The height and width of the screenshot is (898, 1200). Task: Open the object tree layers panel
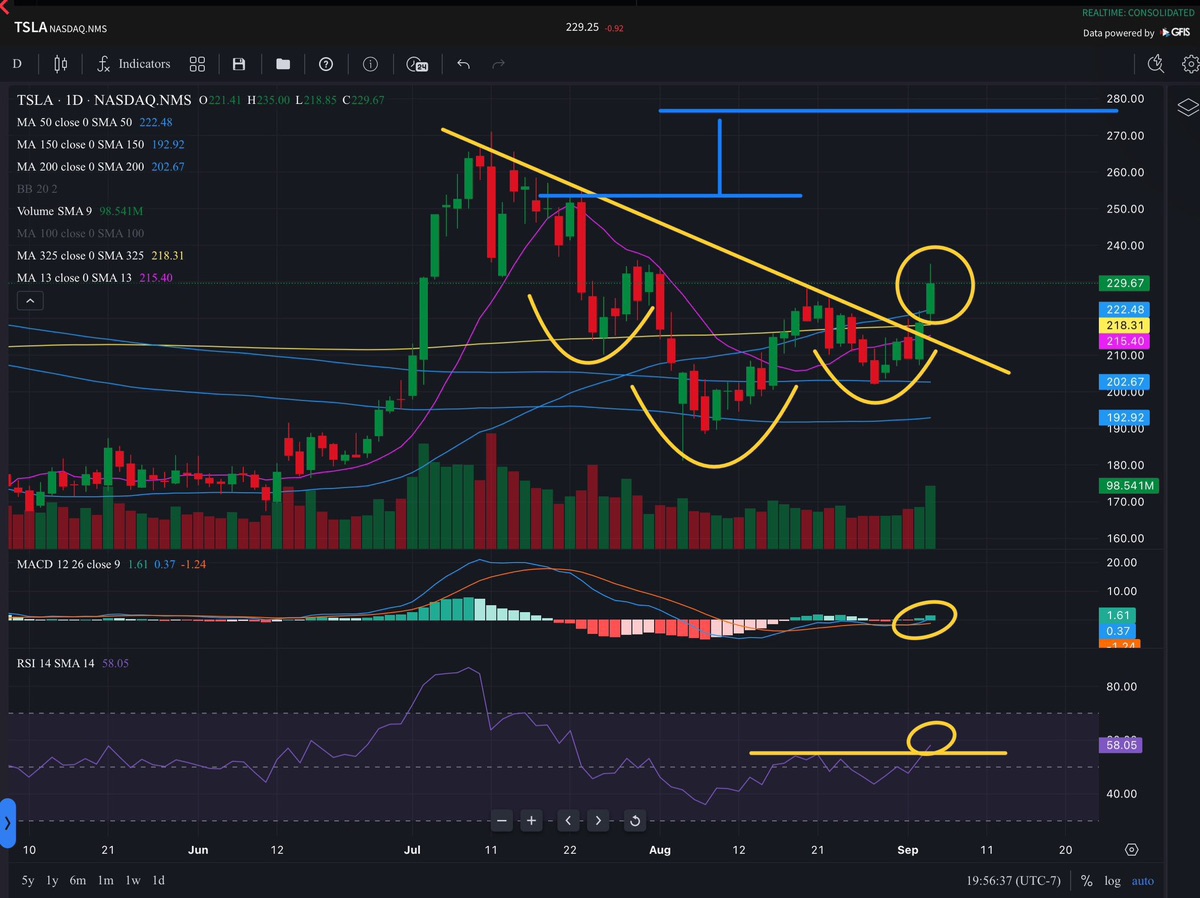(x=1186, y=107)
